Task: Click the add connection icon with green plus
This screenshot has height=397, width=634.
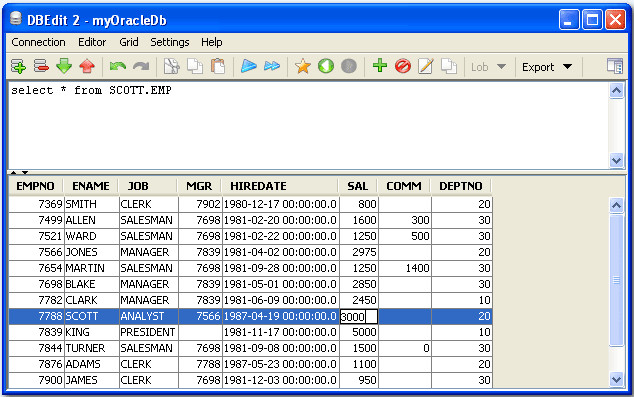Action: coord(18,66)
